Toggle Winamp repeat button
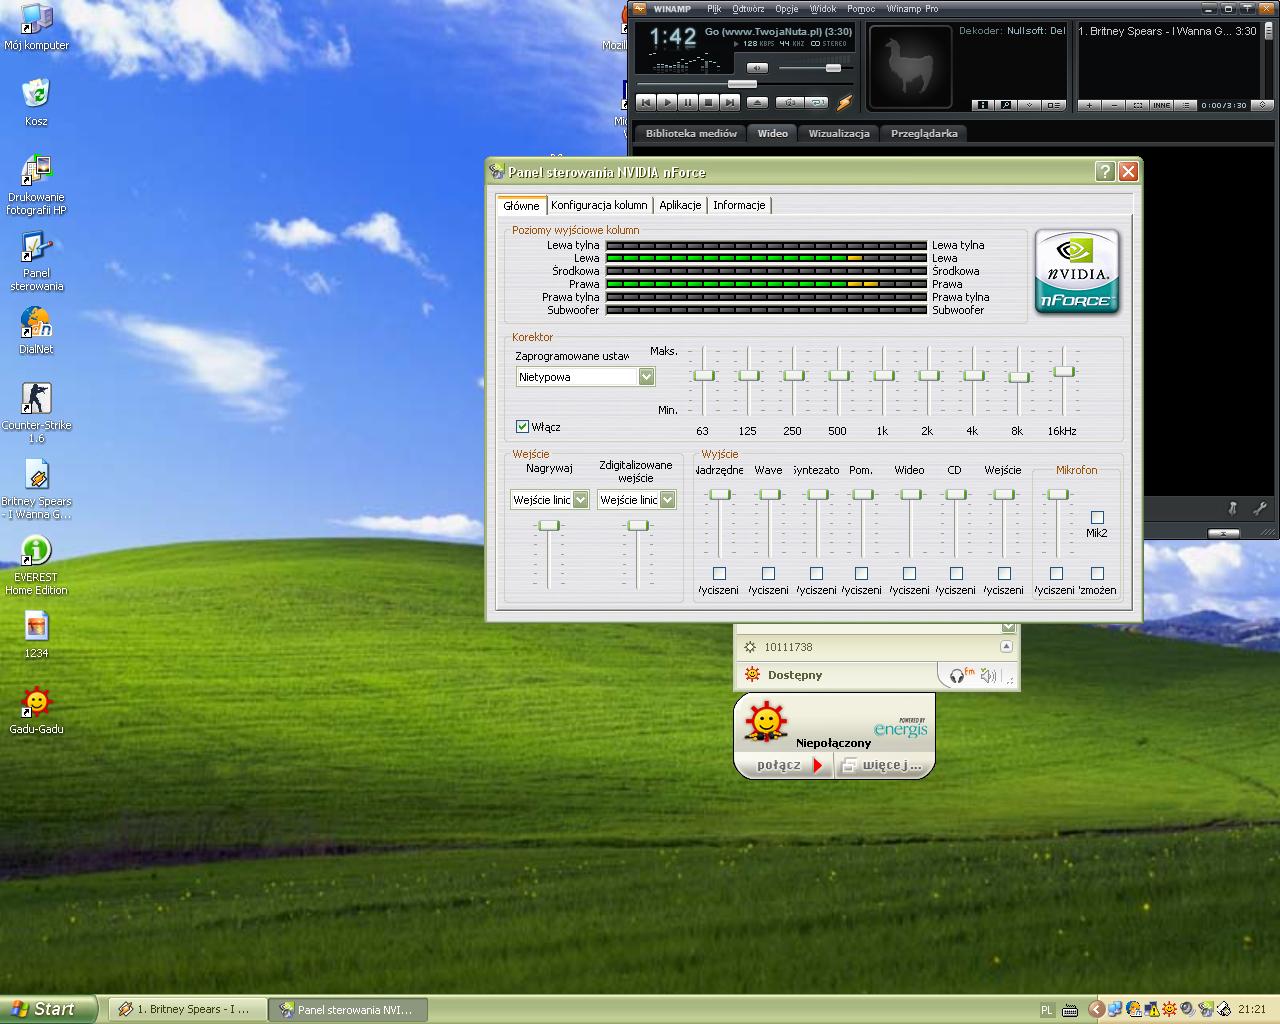The width and height of the screenshot is (1280, 1024). click(x=818, y=102)
